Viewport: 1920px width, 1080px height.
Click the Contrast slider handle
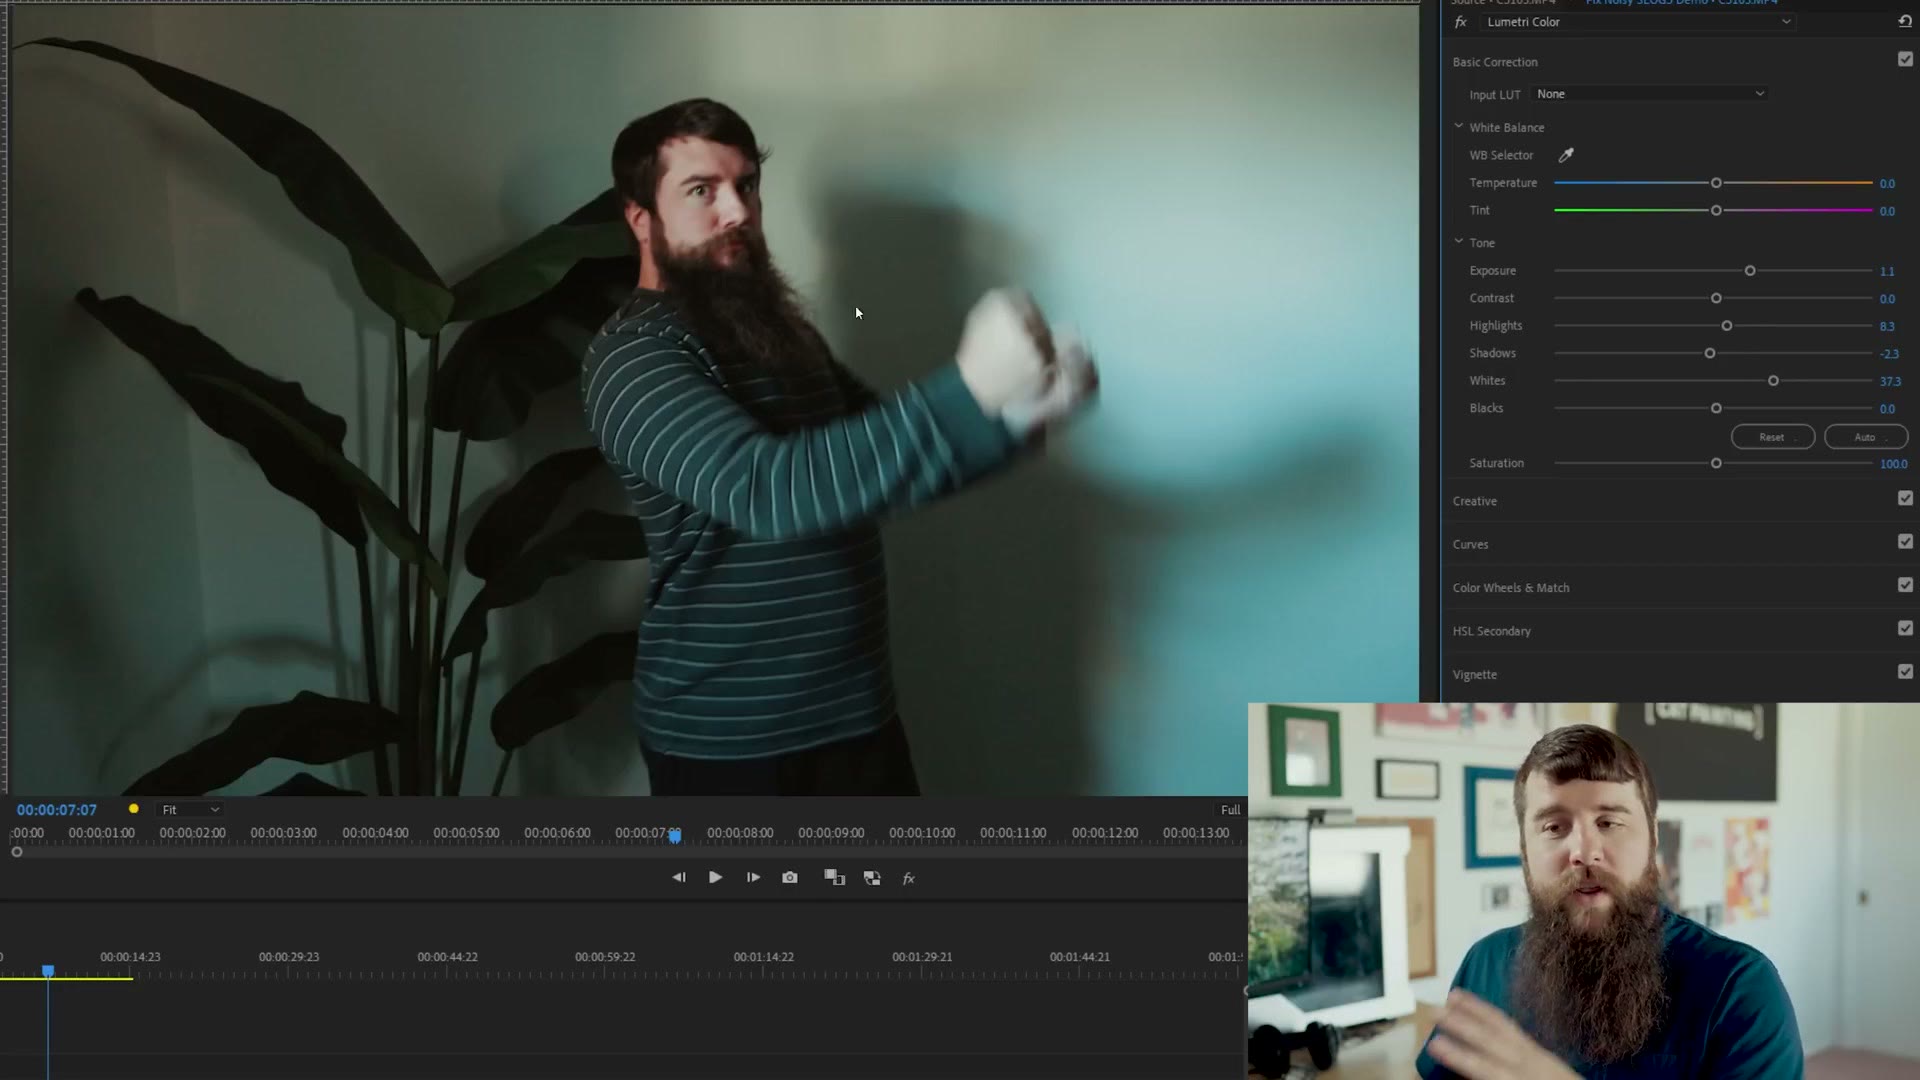(x=1716, y=298)
